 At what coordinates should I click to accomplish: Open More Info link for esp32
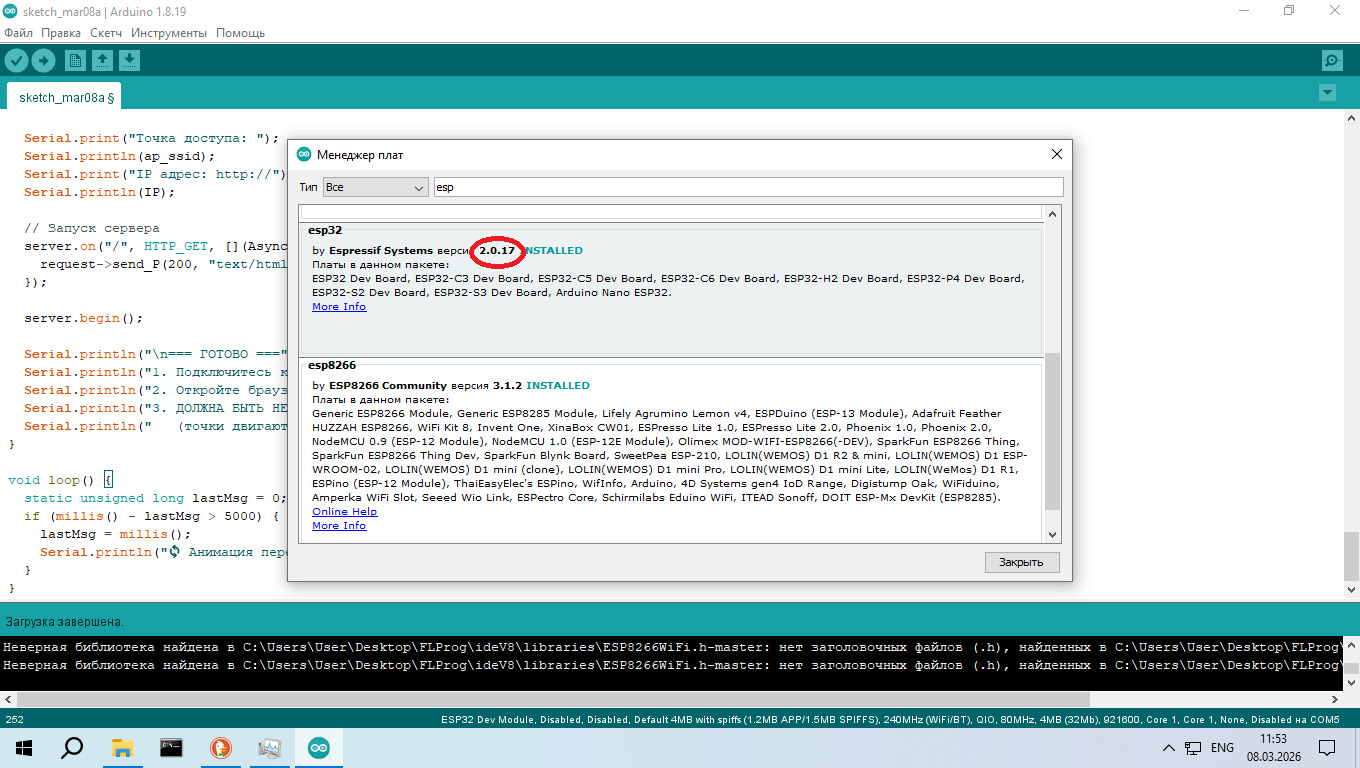tap(339, 307)
